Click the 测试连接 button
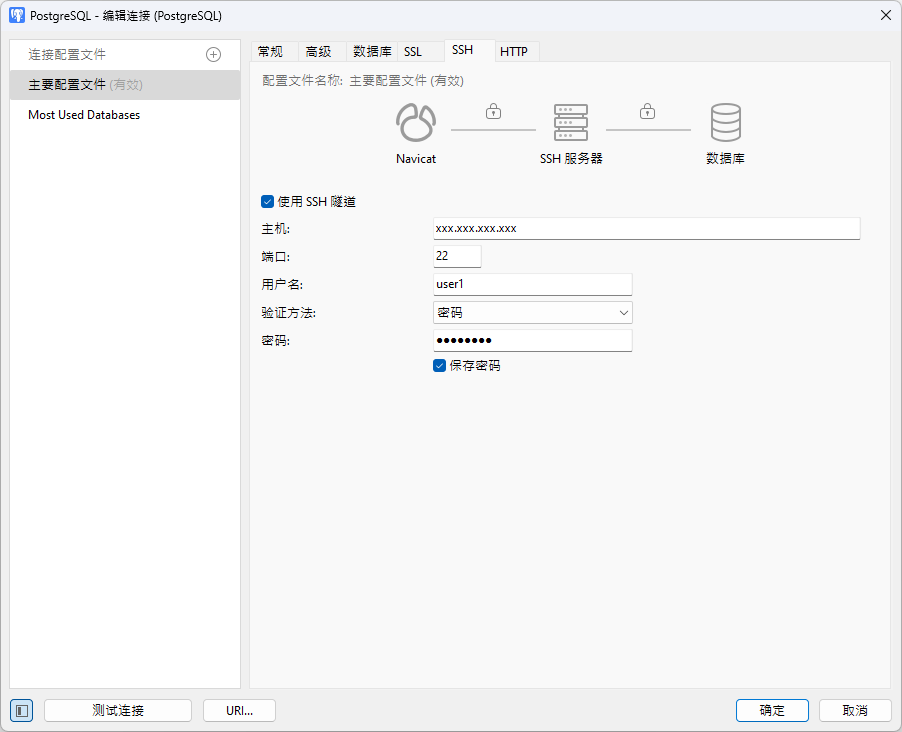 click(118, 711)
